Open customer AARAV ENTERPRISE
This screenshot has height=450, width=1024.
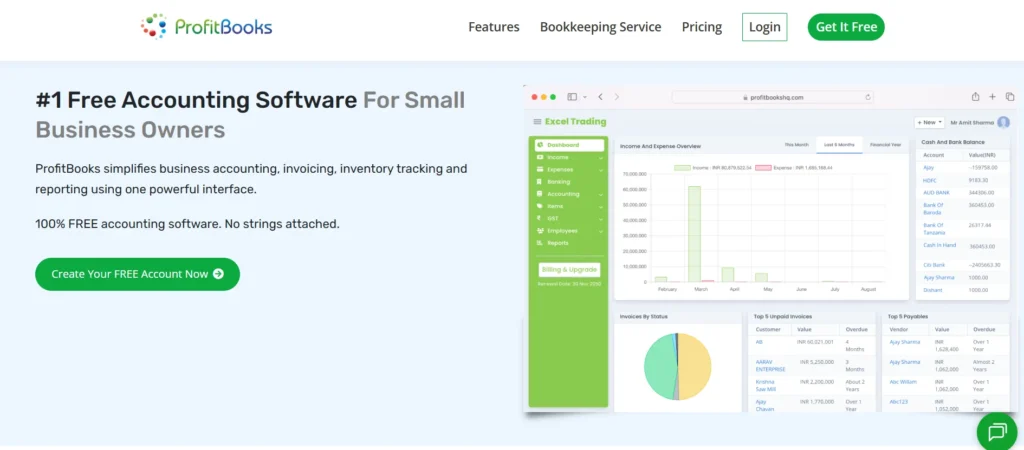771,366
